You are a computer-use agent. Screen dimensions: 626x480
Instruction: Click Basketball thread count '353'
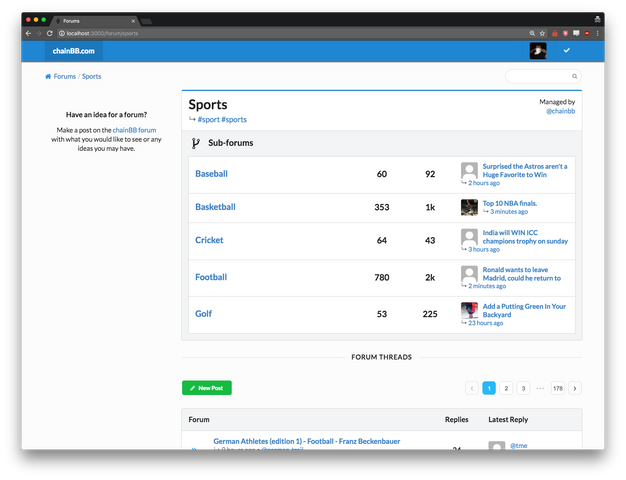(x=382, y=207)
